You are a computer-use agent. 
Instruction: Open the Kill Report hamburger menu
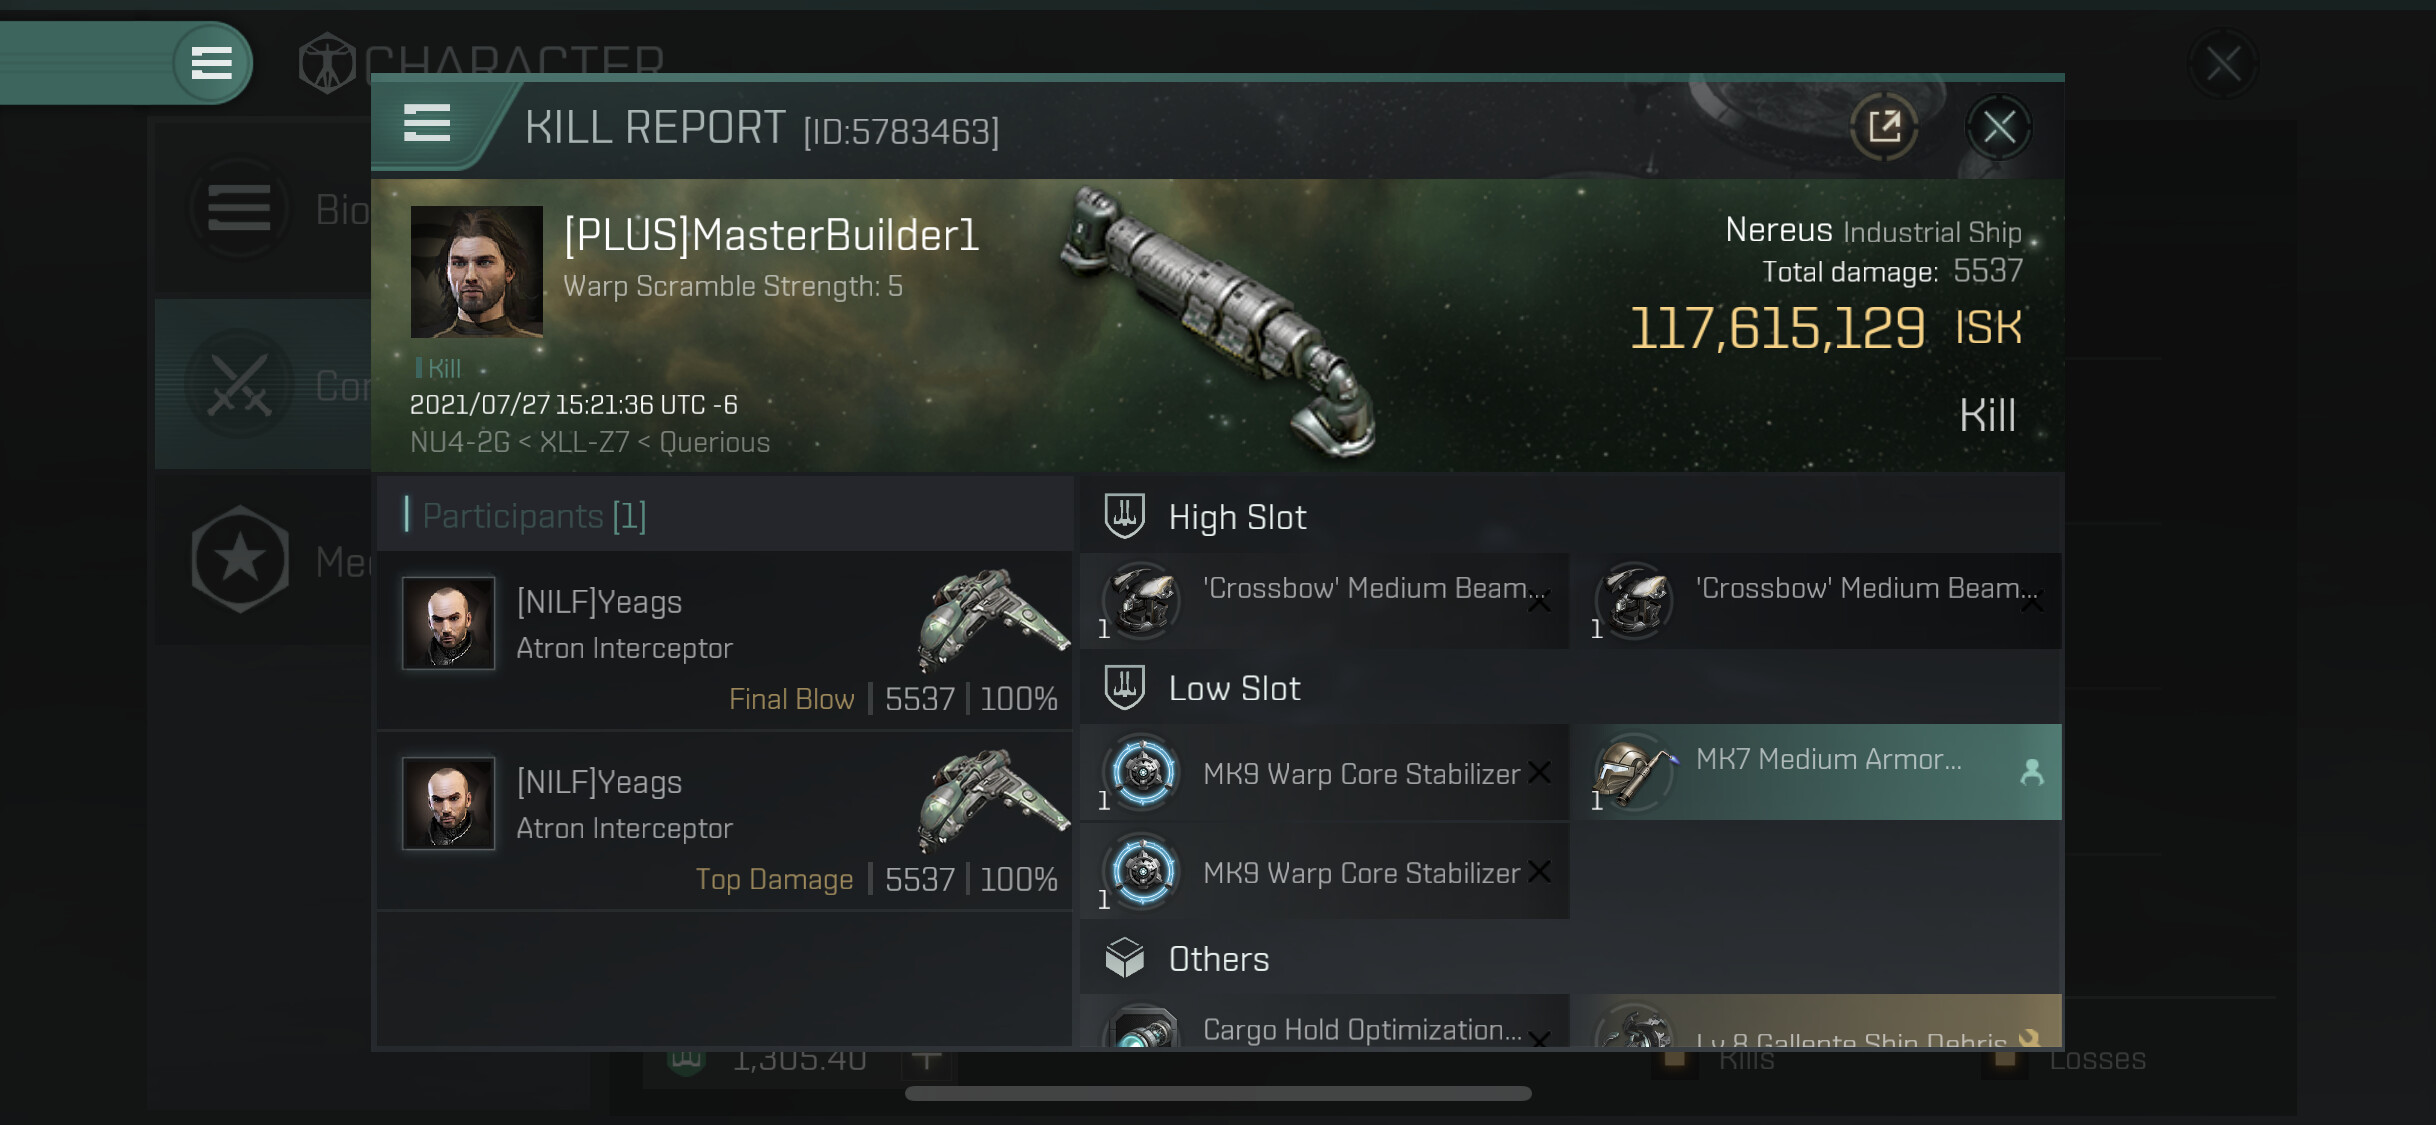coord(427,124)
